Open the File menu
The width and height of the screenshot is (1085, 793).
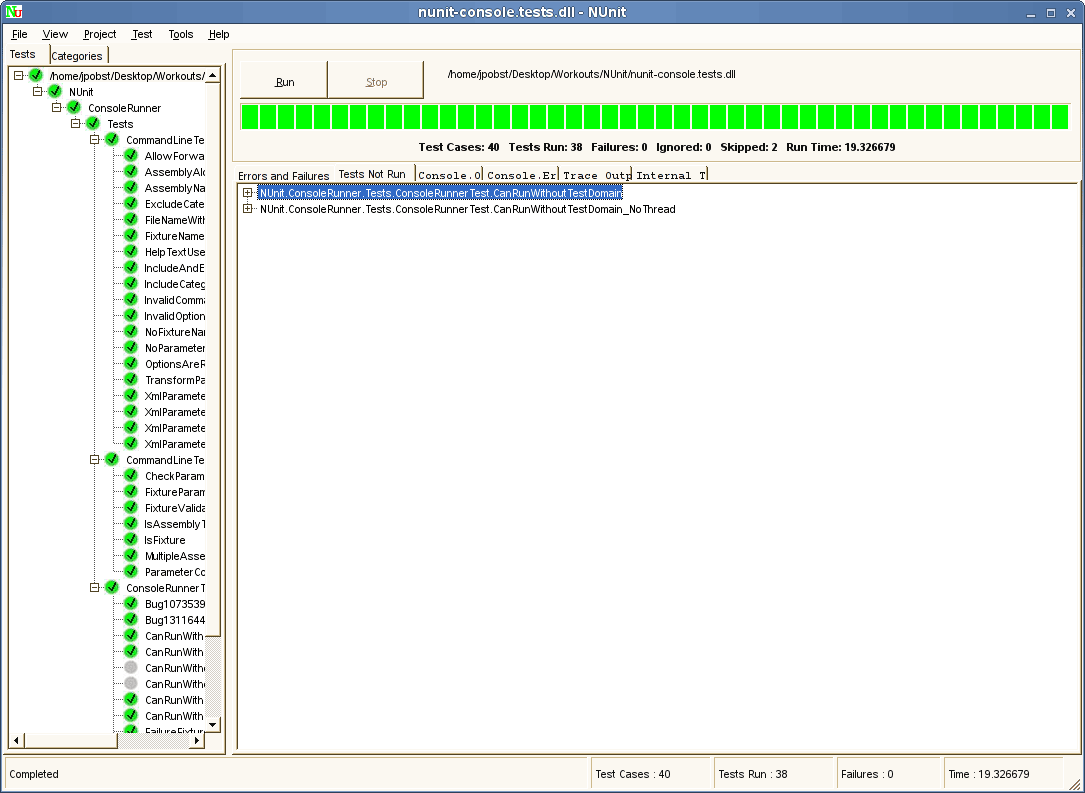(x=19, y=34)
